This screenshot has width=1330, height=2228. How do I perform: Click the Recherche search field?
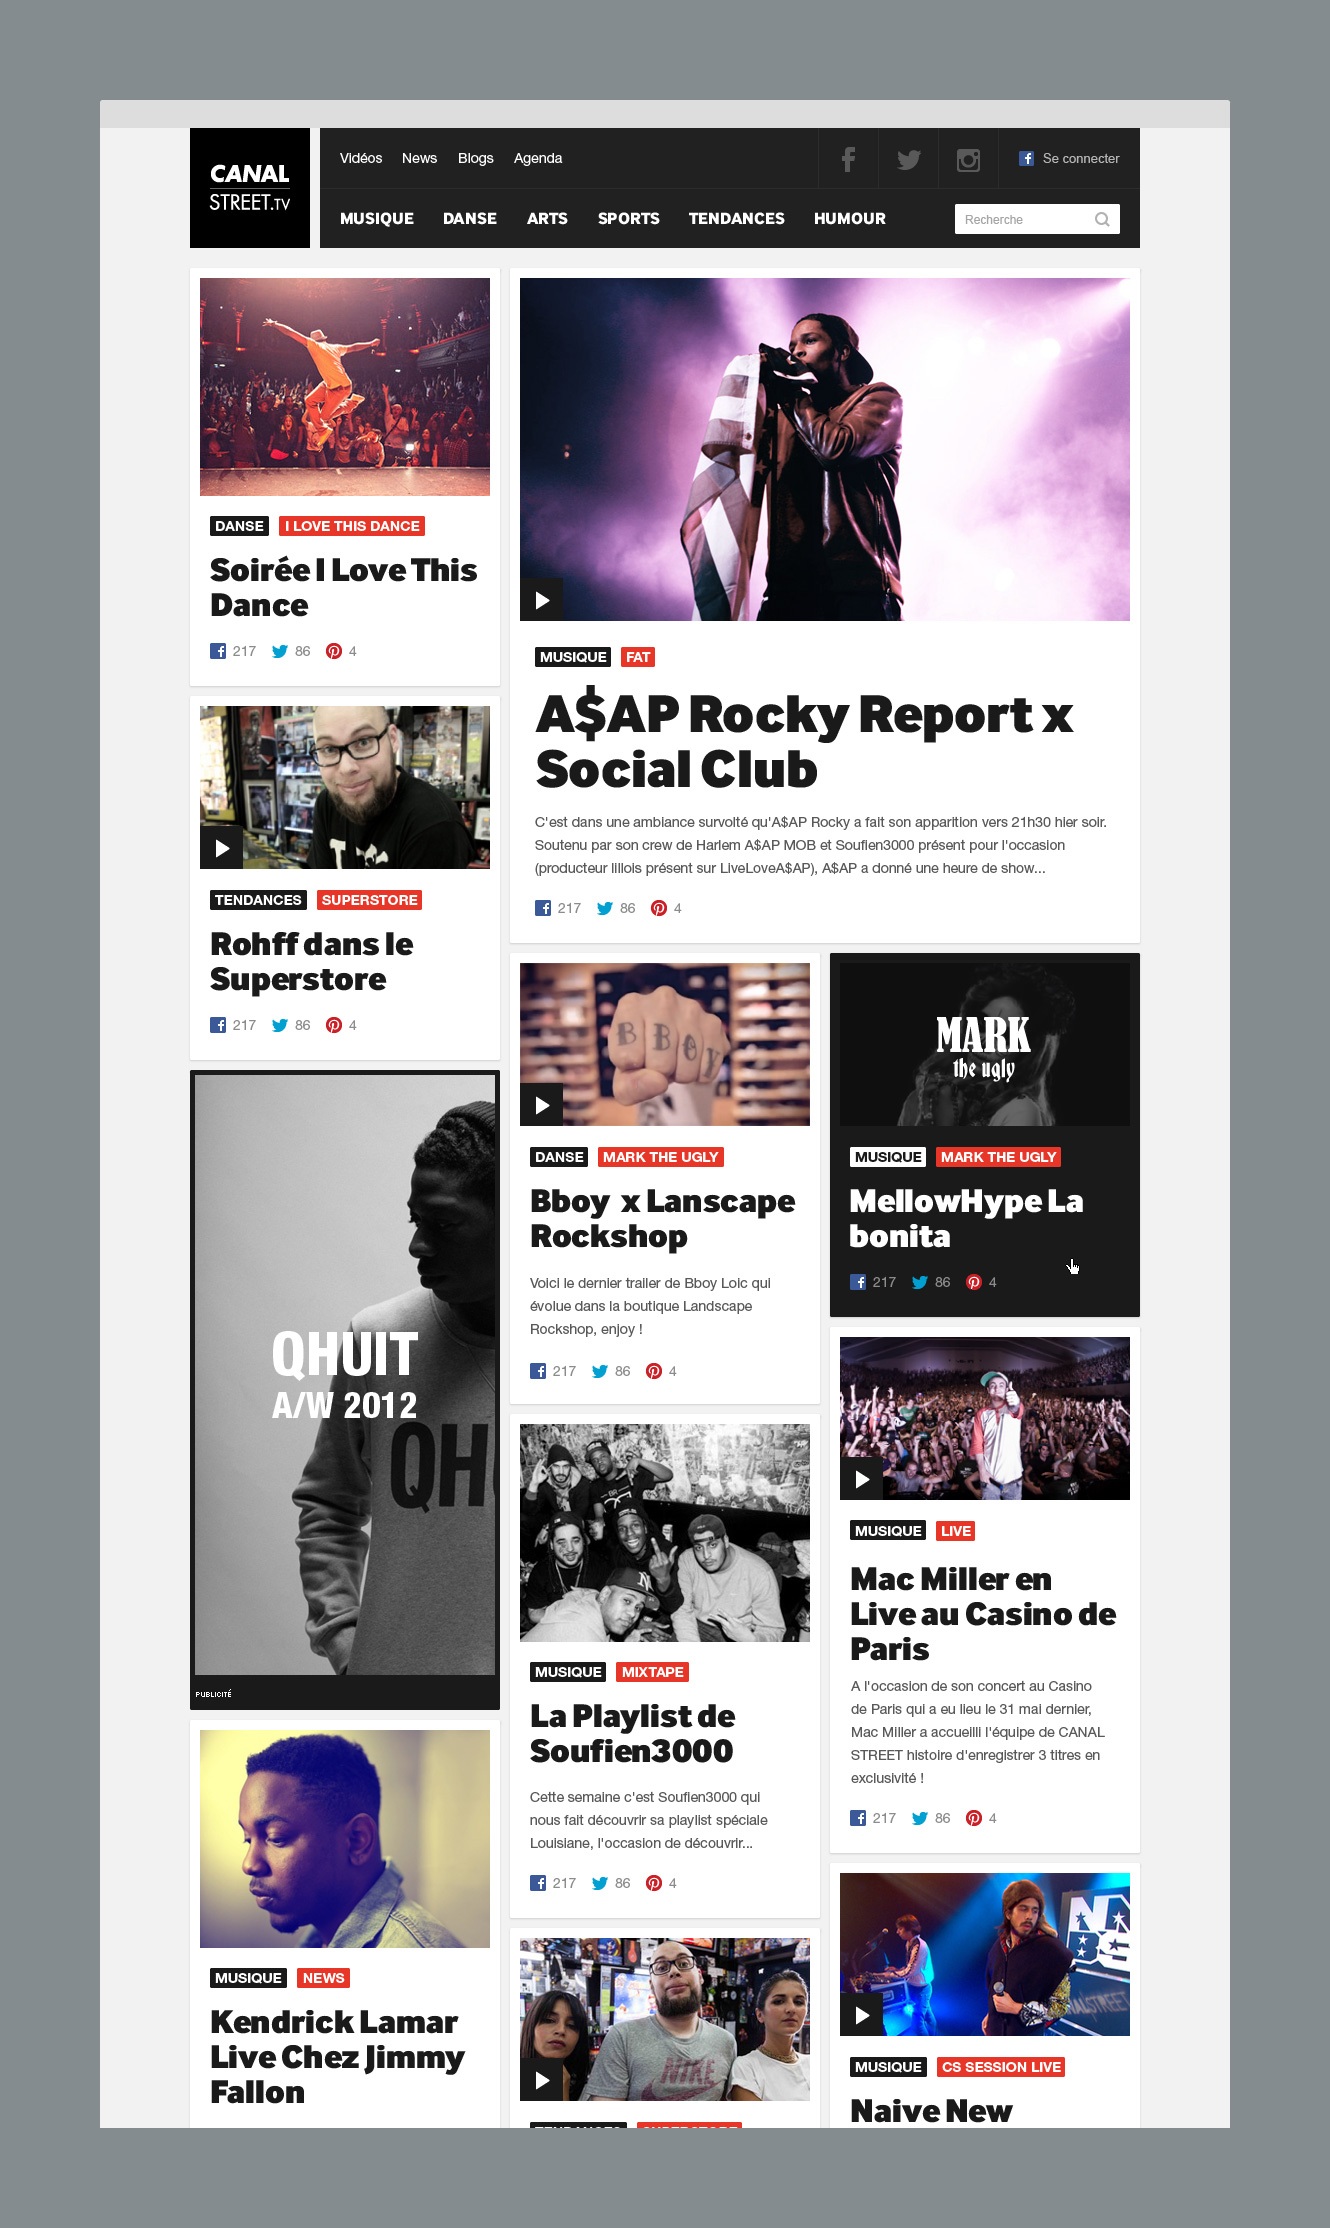coord(1037,219)
